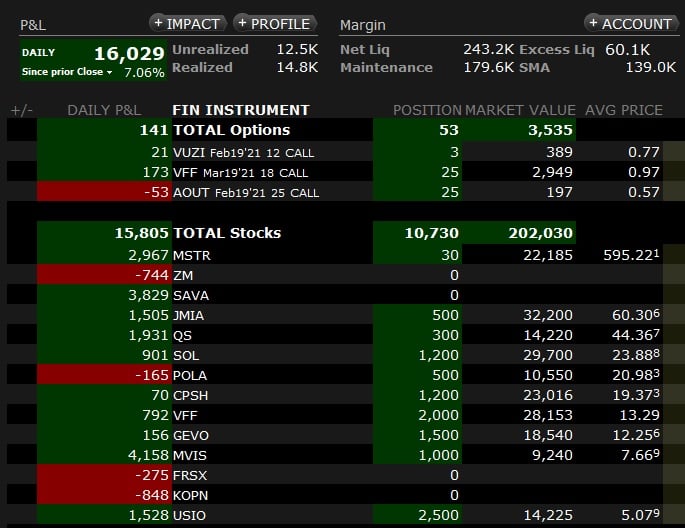Select the FRSX stock row

(346, 475)
